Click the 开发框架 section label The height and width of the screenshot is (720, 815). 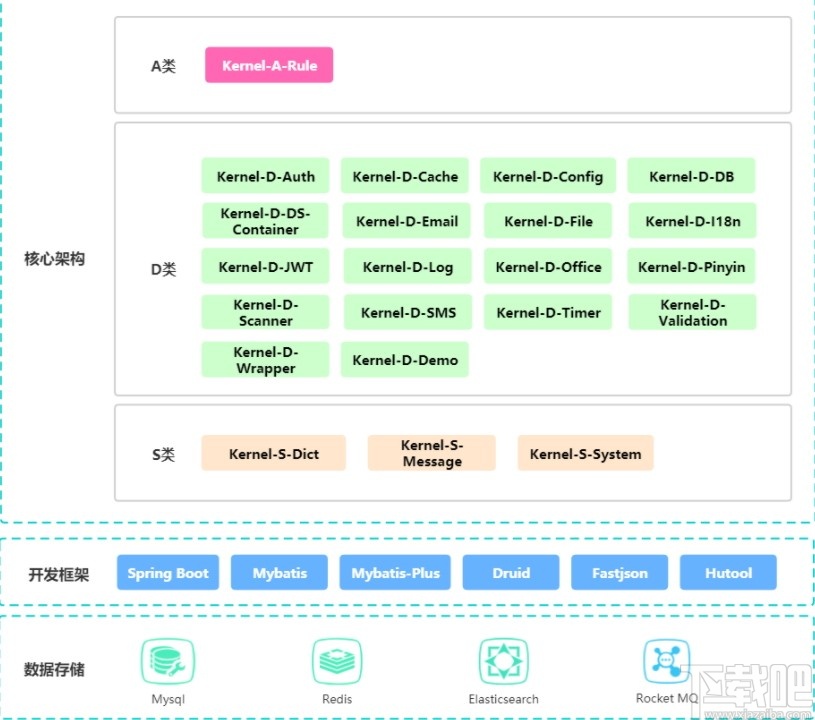58,574
